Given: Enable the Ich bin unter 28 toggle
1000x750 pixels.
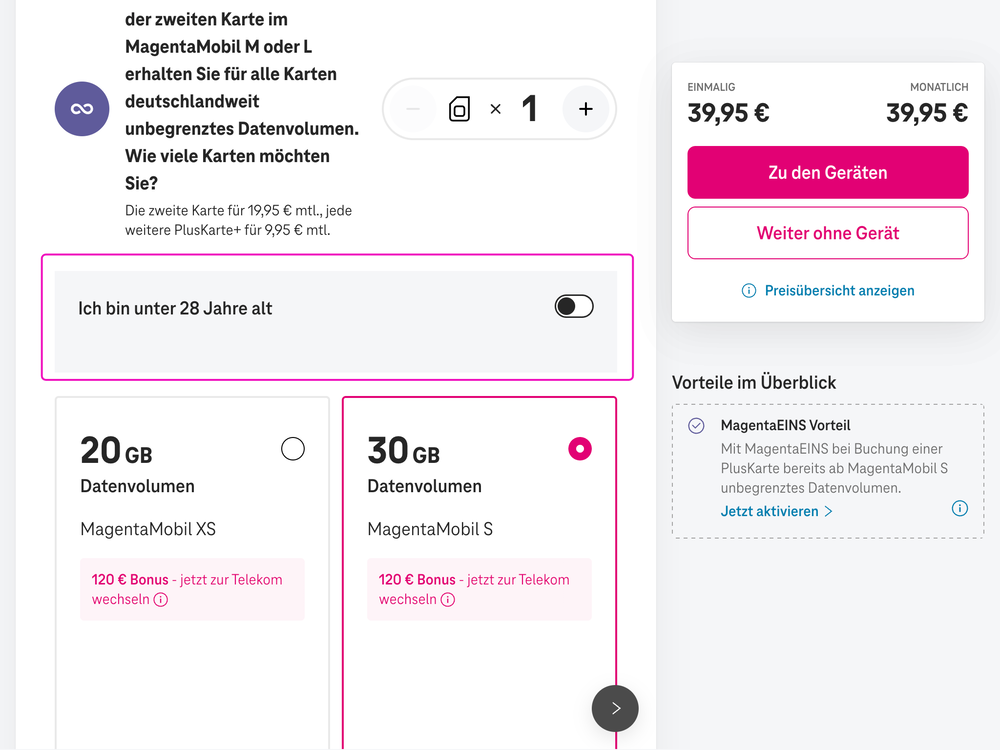Looking at the screenshot, I should pyautogui.click(x=574, y=308).
